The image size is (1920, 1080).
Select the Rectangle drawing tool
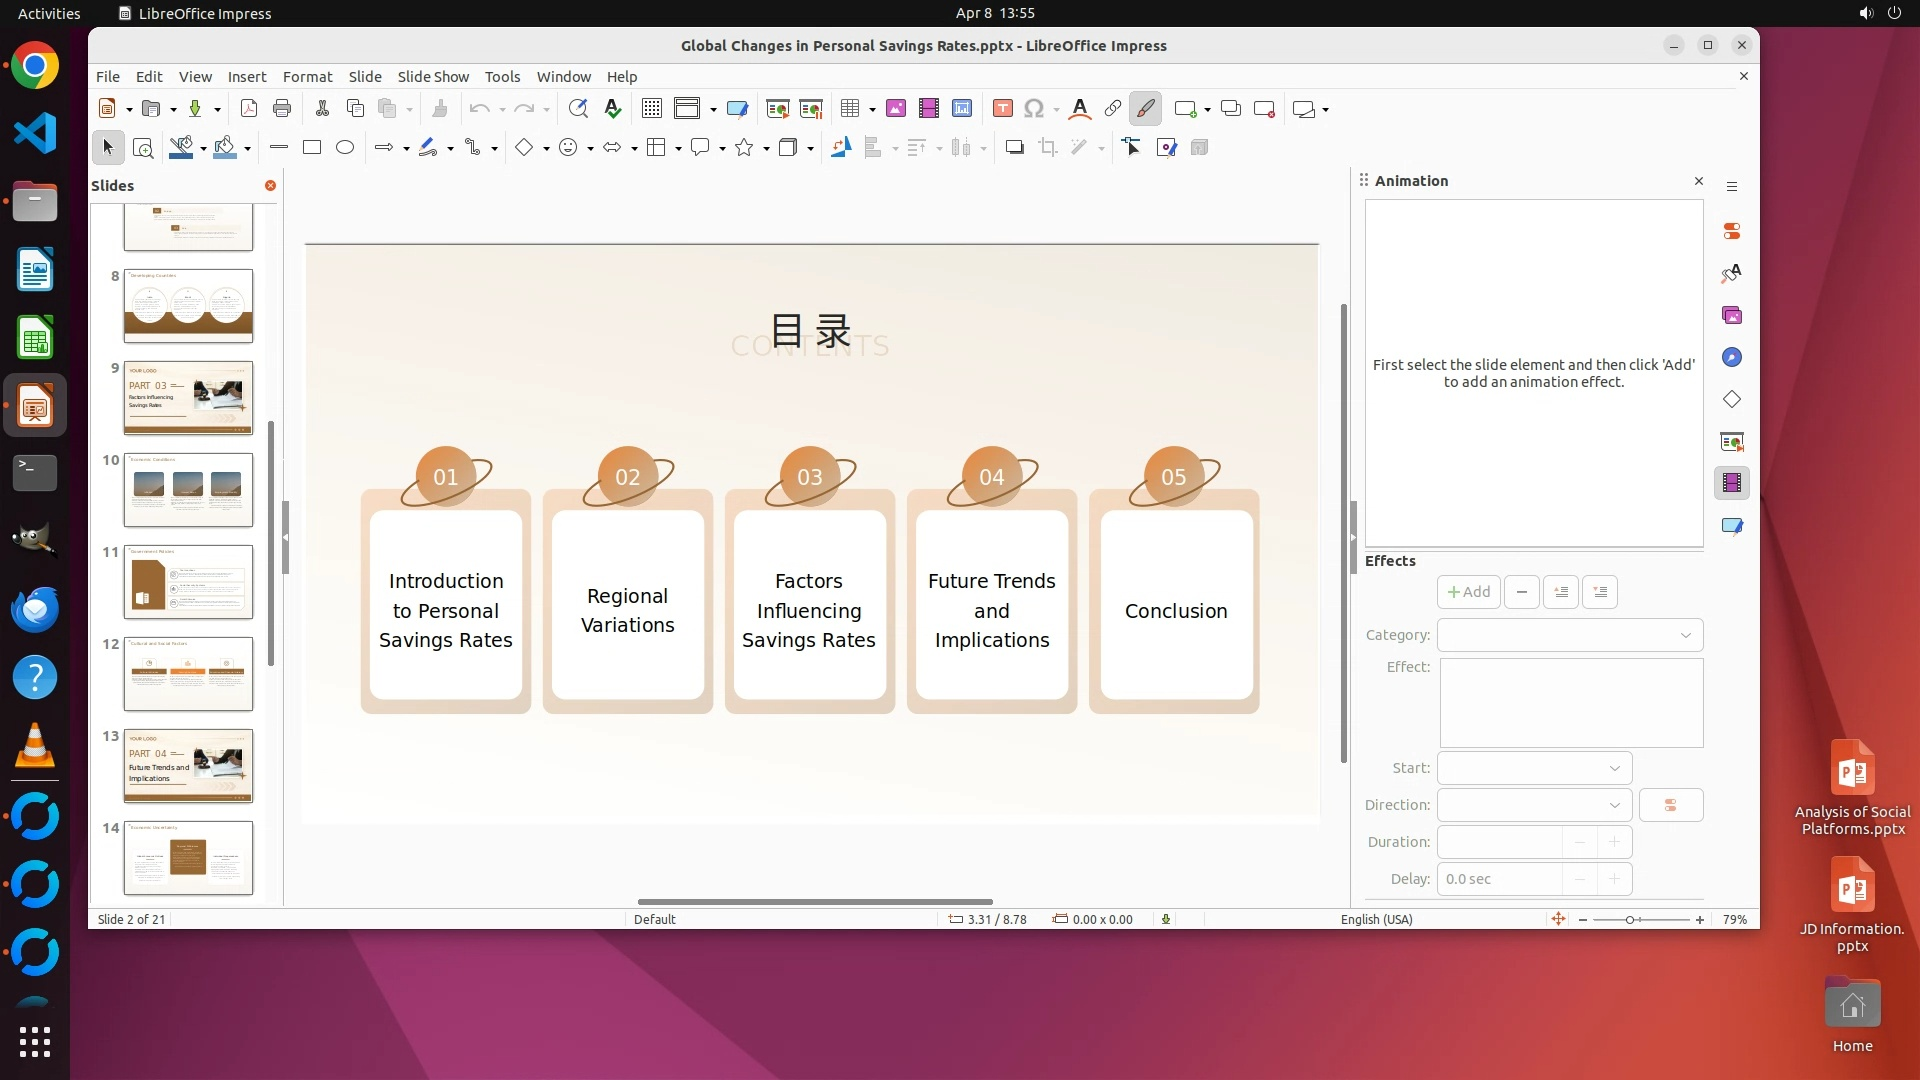312,148
